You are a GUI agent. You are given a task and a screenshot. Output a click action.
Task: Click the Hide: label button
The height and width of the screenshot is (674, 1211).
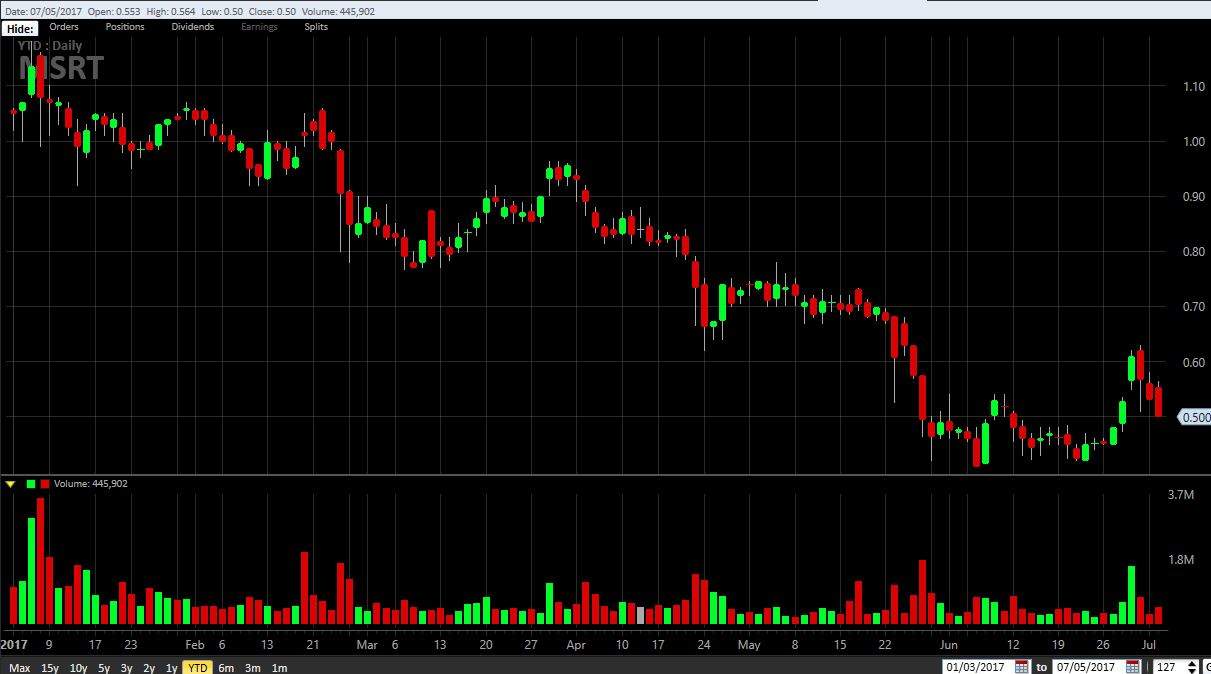pos(20,28)
